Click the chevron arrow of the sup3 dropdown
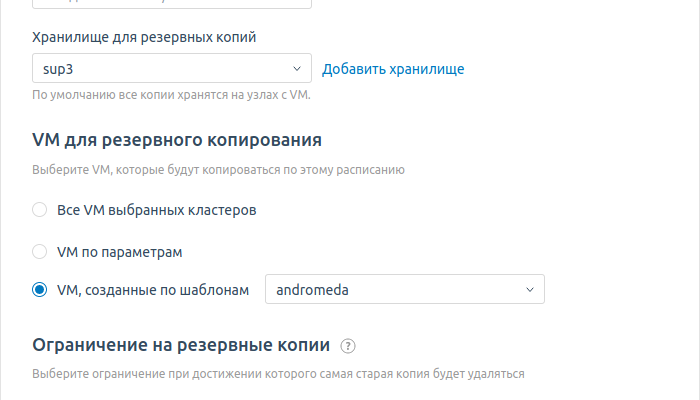700x400 pixels. pos(297,69)
